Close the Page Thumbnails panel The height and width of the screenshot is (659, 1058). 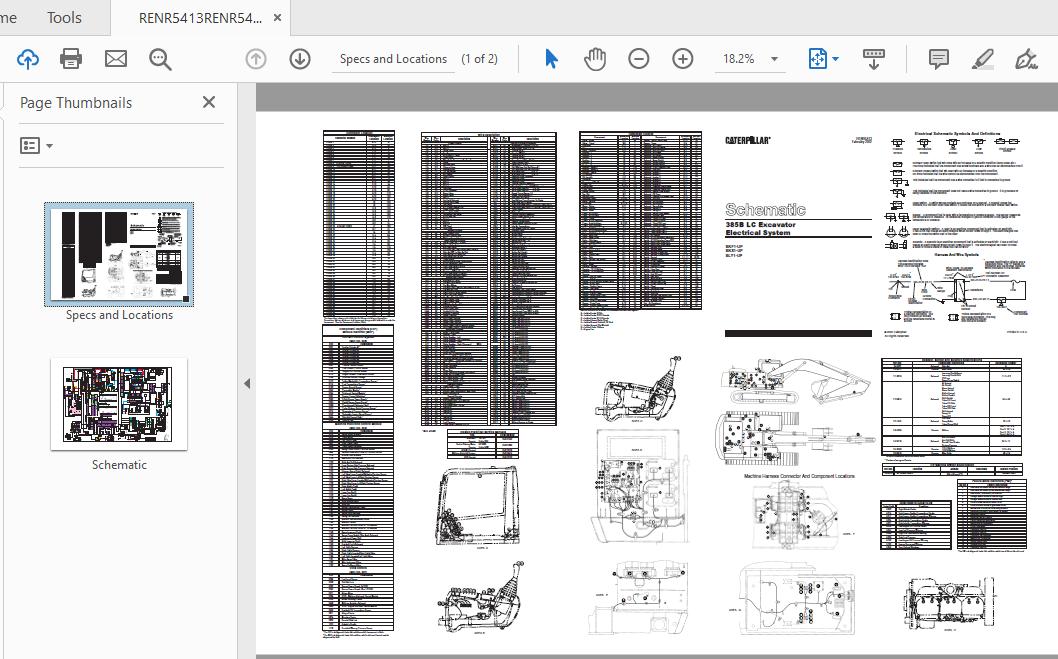point(209,102)
